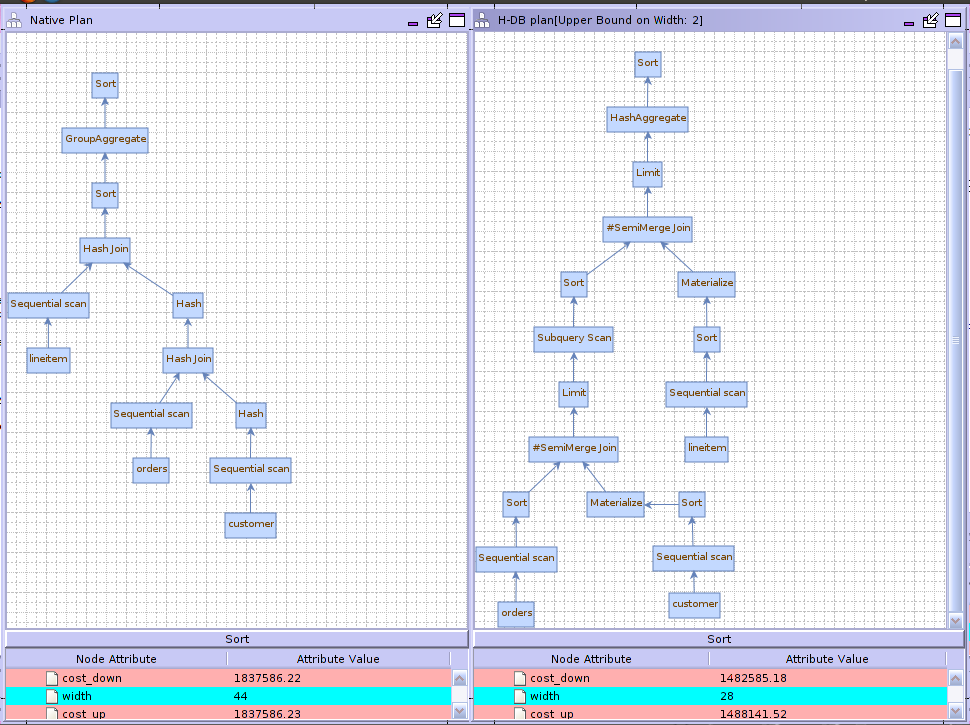Click up arrow of H-DB attribute table scrollbar
This screenshot has width=970, height=725.
[x=955, y=679]
